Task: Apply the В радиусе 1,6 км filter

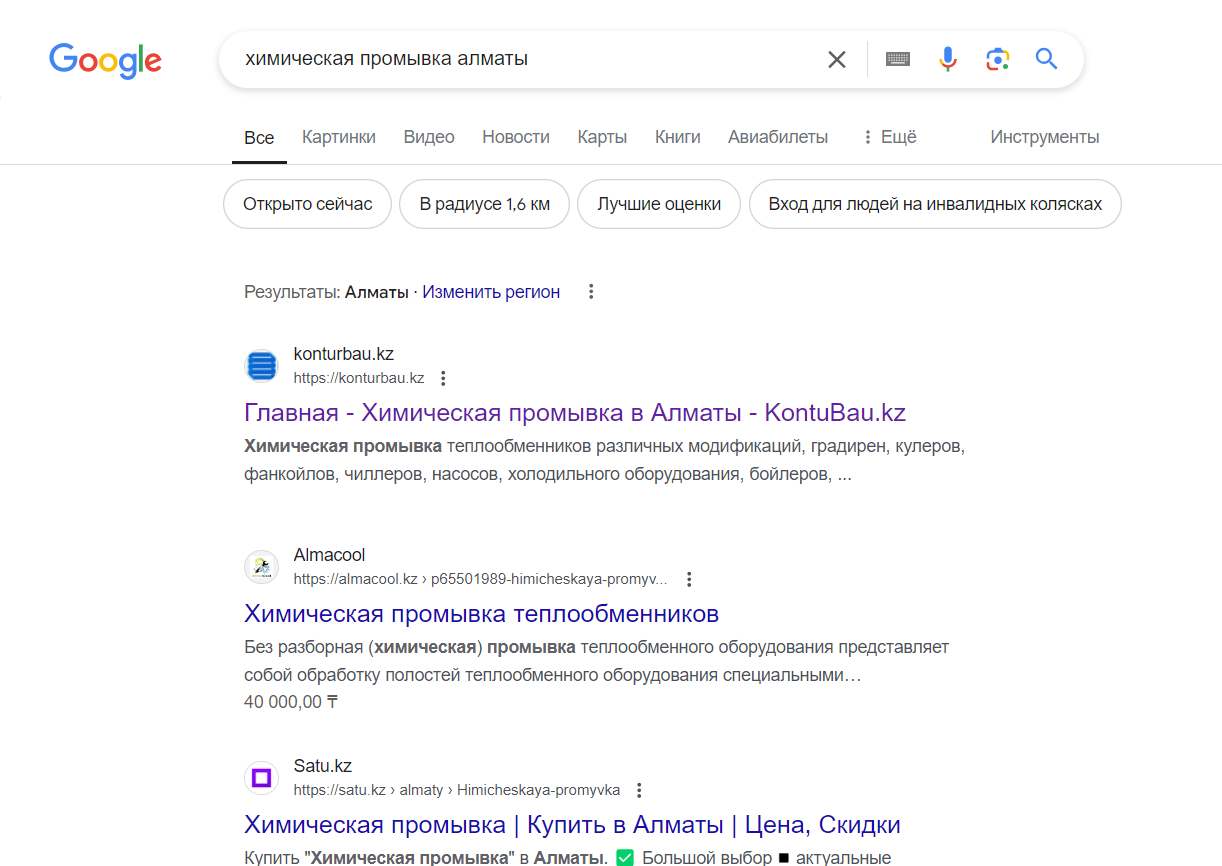Action: pos(485,205)
